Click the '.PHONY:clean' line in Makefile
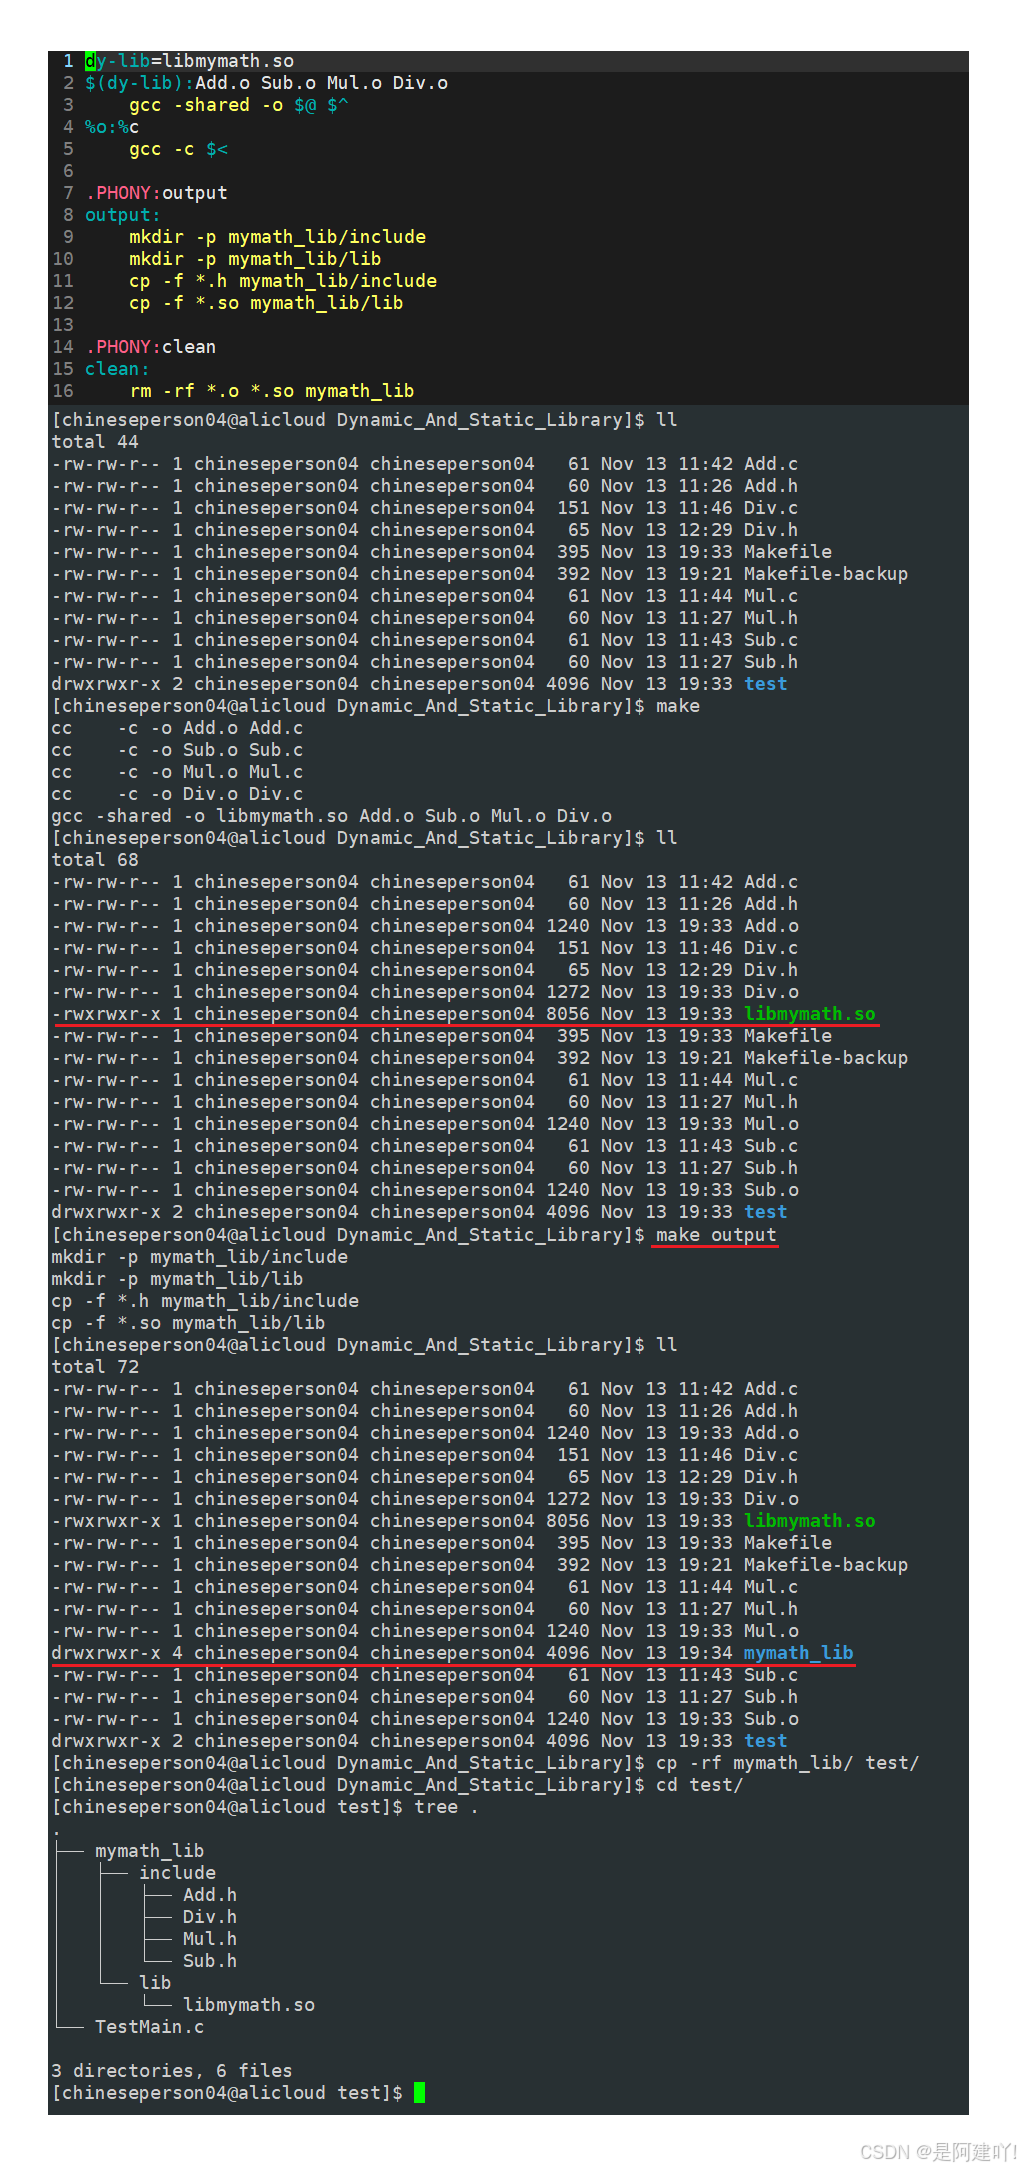This screenshot has height=2170, width=1021. pos(151,347)
